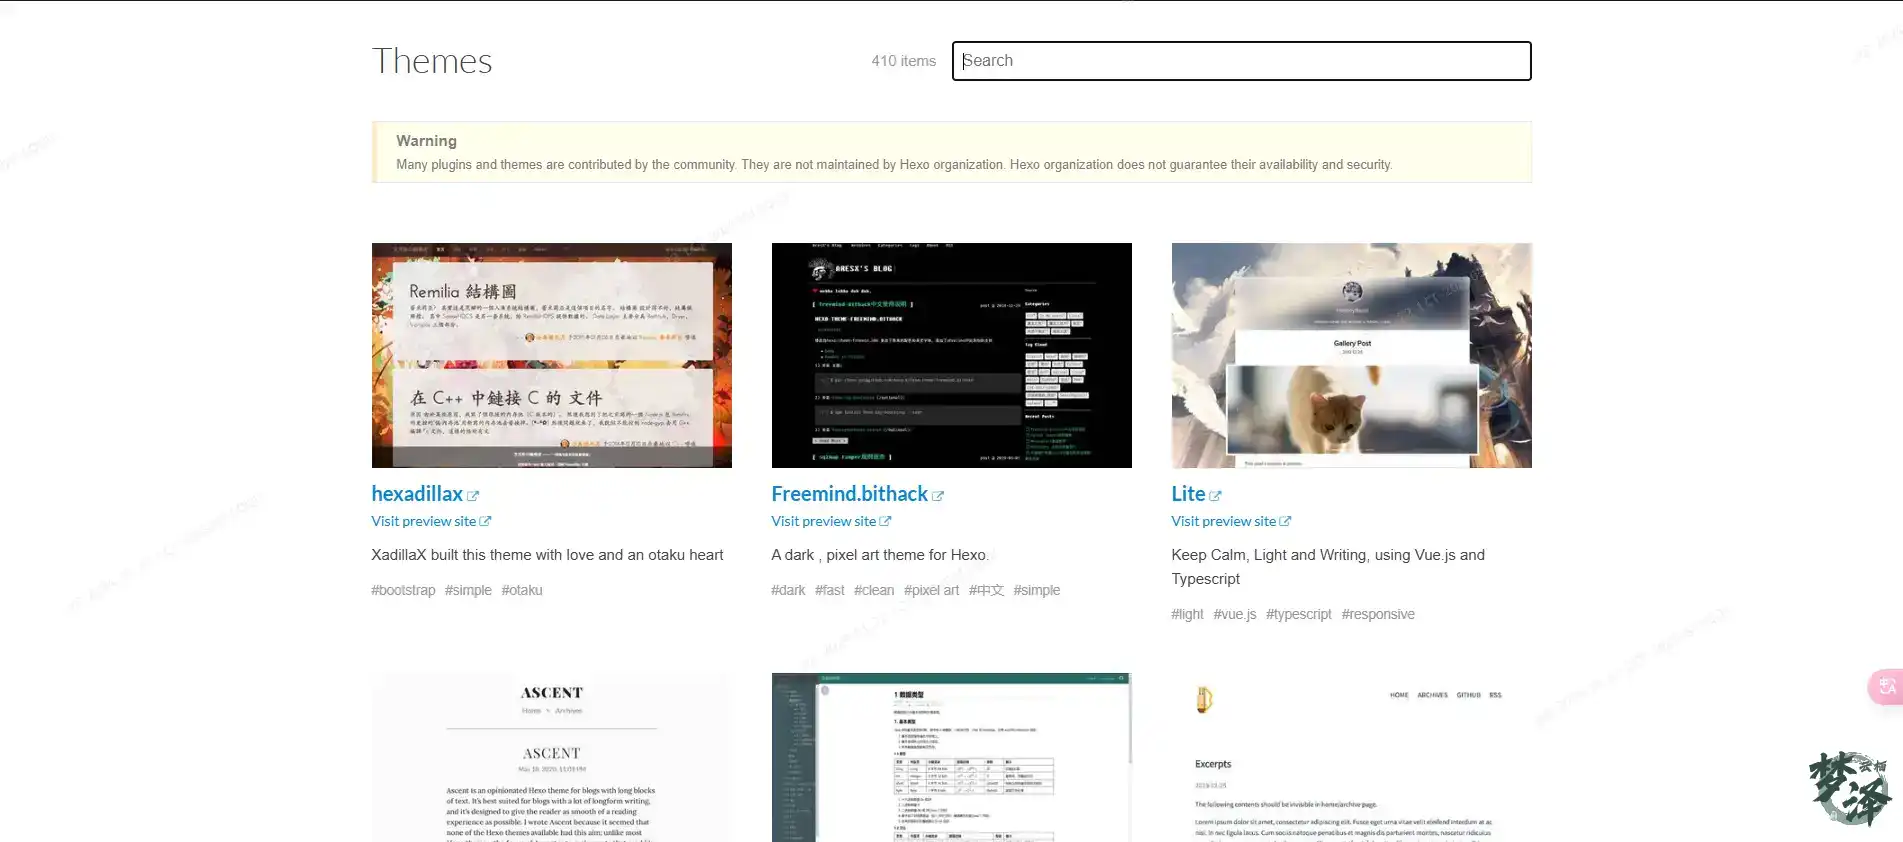Open the Lite cat Gallery Post thumbnail
The image size is (1903, 842).
tap(1351, 355)
